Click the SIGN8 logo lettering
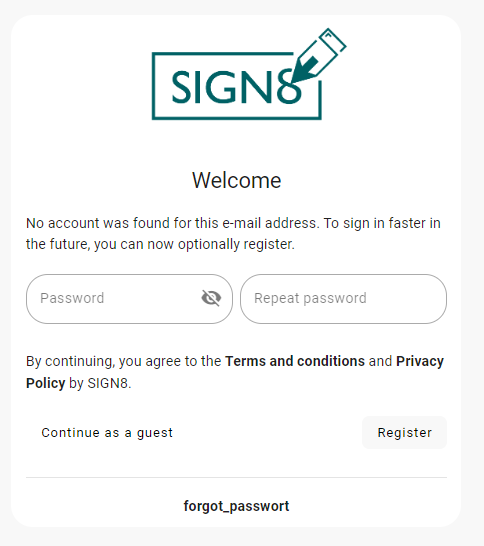 click(236, 87)
